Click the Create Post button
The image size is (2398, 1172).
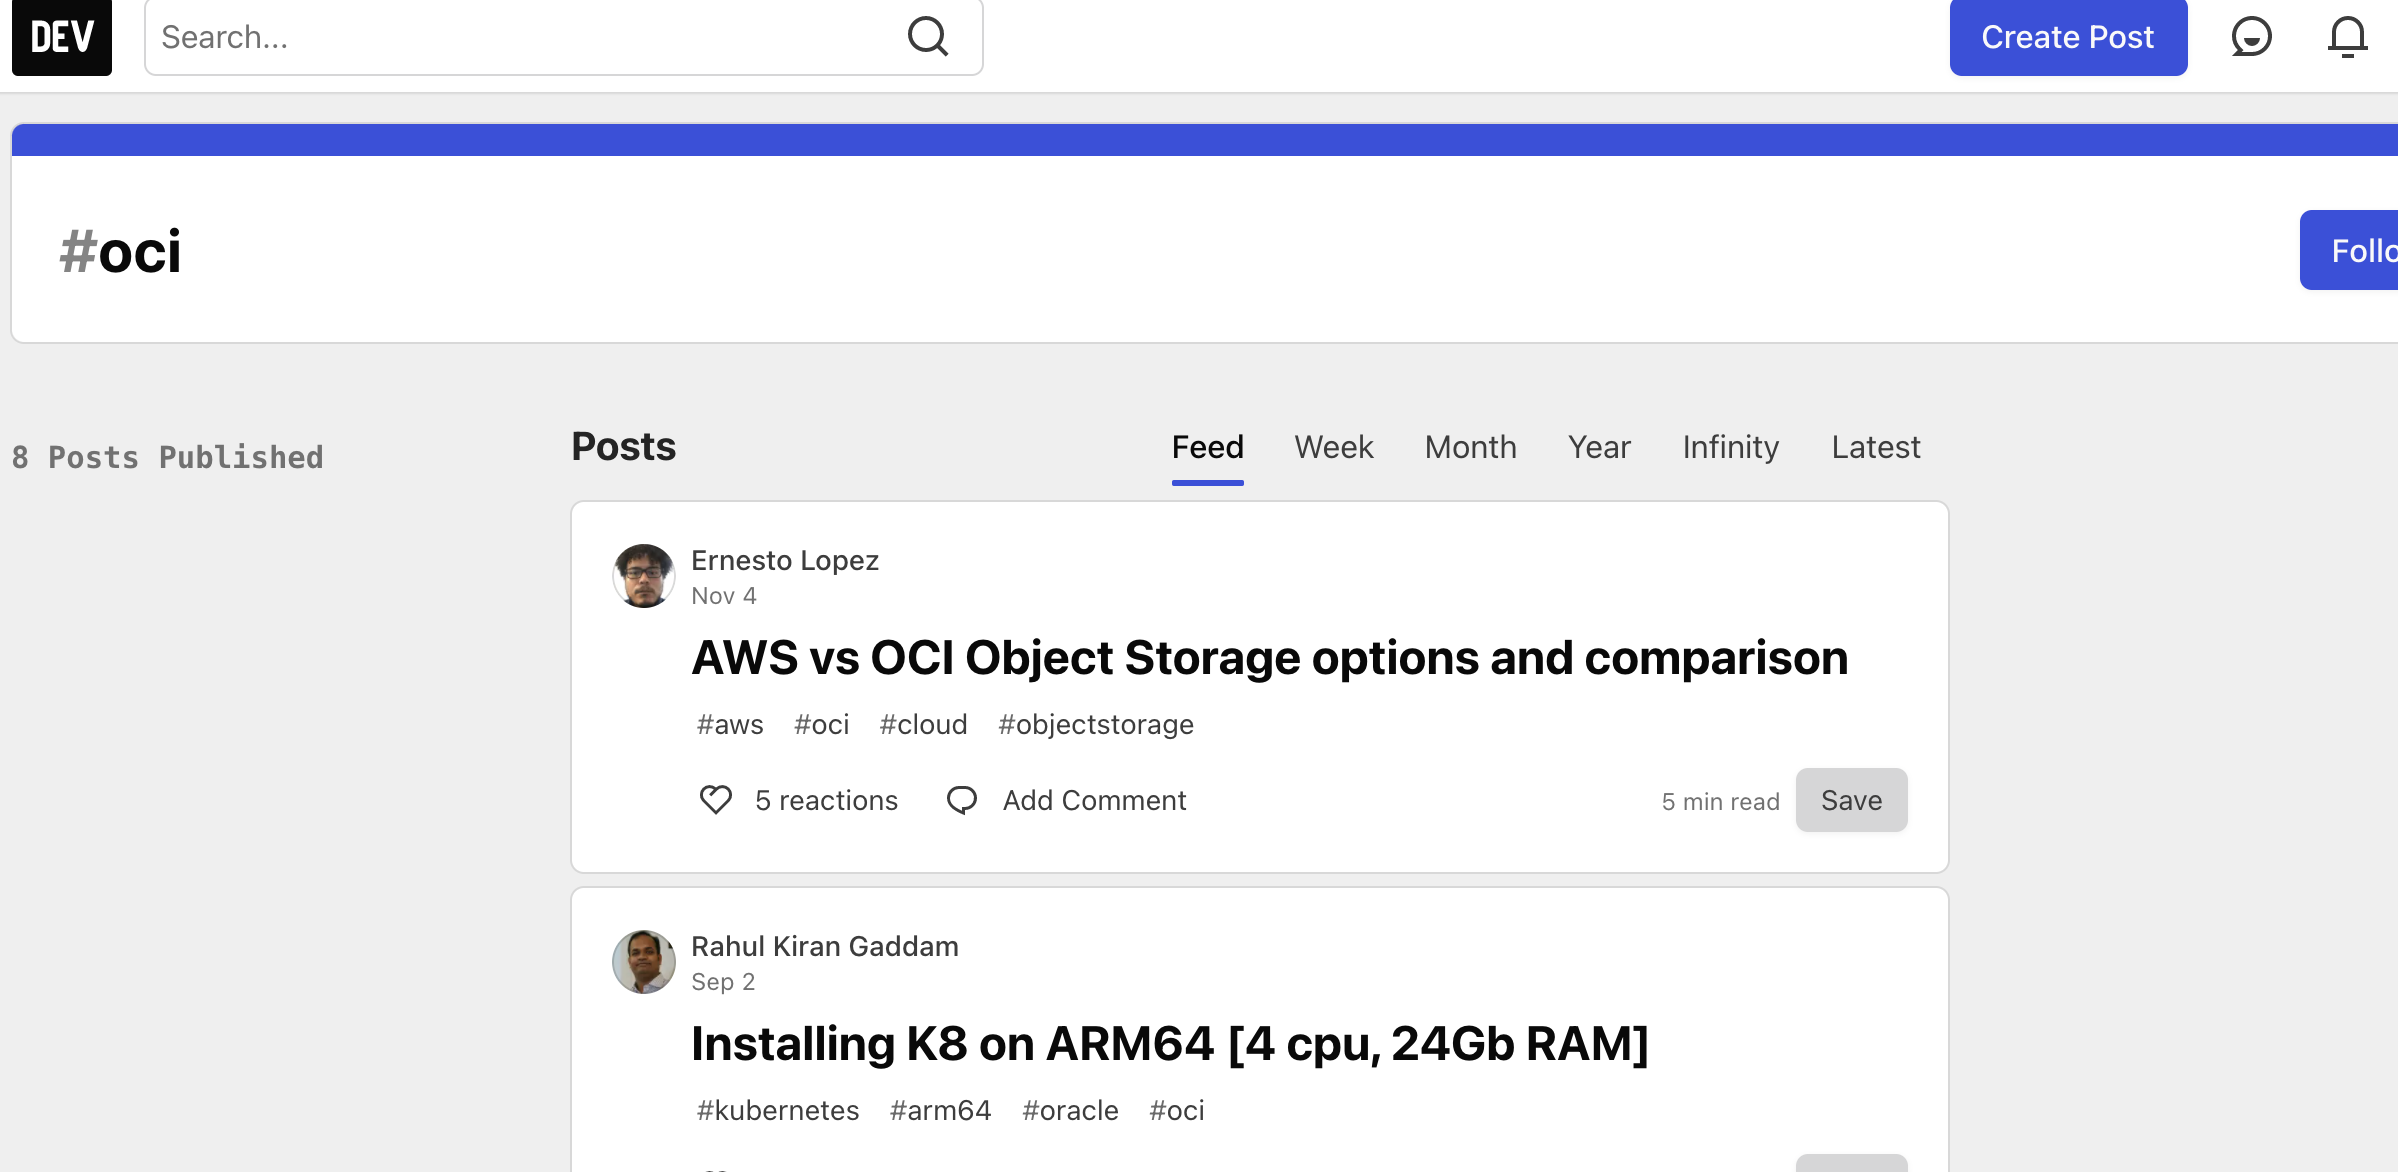(2068, 37)
